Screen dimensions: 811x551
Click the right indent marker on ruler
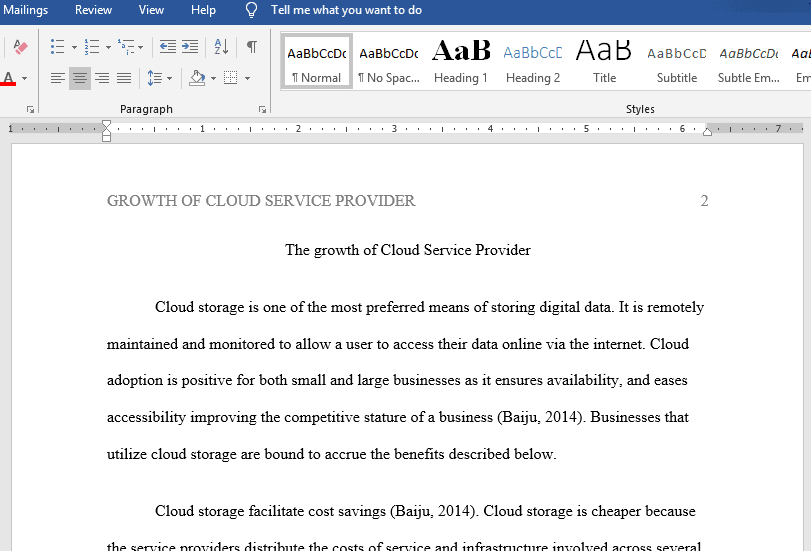(x=708, y=132)
